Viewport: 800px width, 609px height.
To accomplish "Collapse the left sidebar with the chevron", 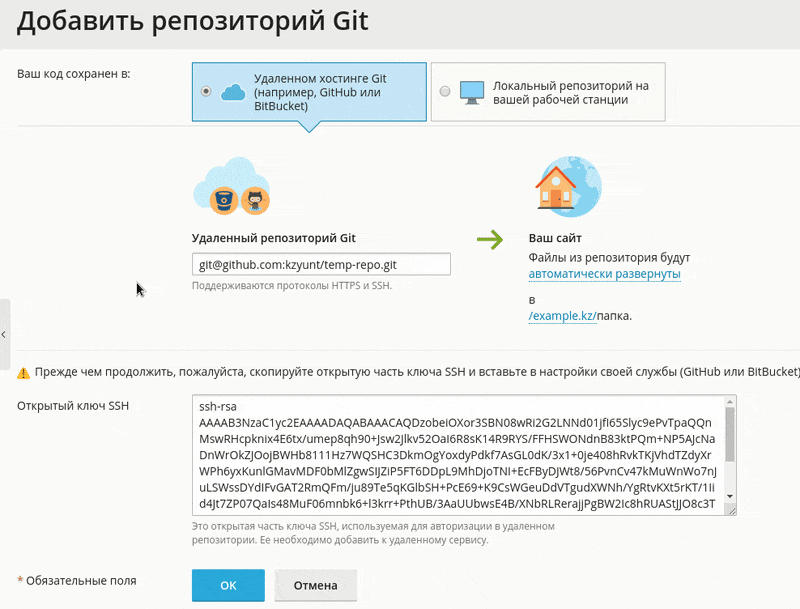I will (5, 333).
